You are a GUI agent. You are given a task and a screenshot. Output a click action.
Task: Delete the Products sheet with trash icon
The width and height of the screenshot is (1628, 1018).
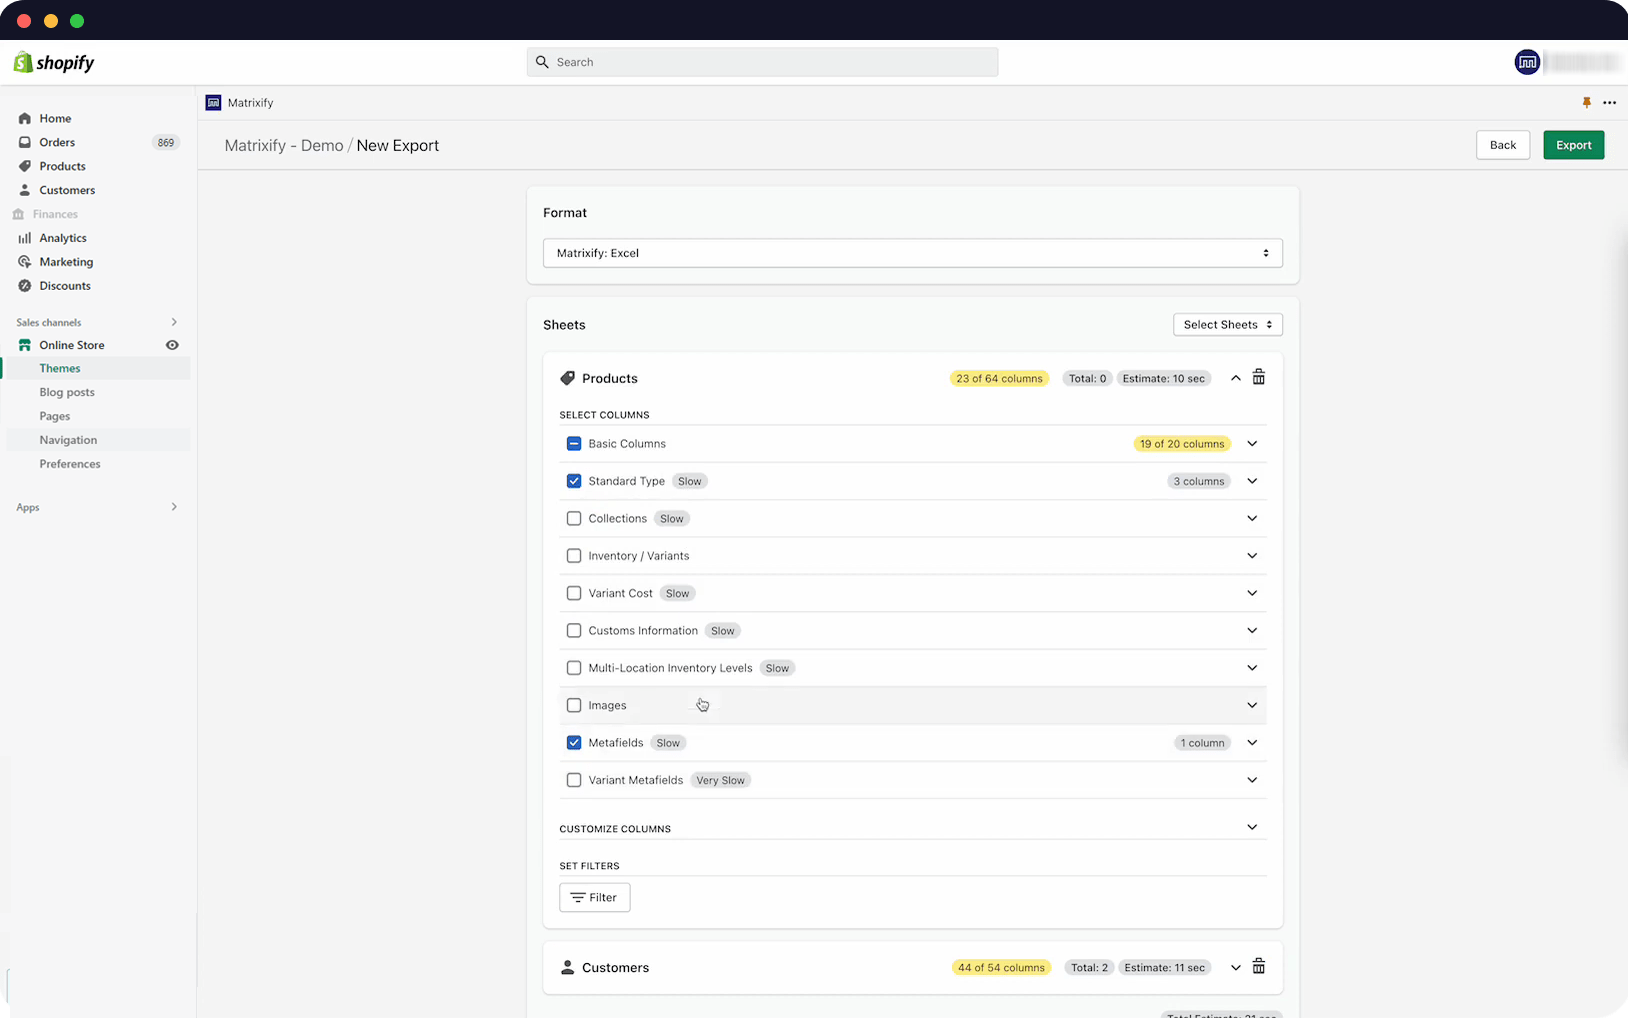pos(1259,378)
